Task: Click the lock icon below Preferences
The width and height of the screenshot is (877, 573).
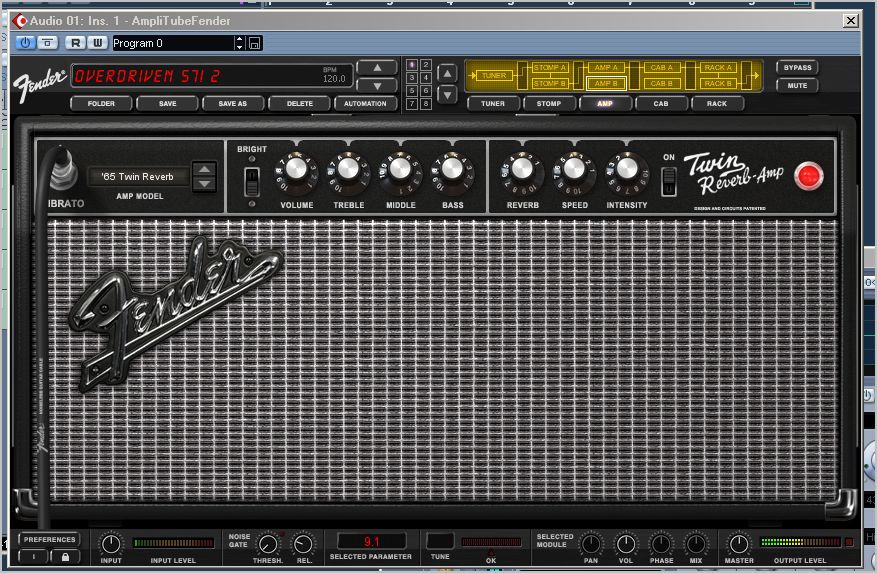Action: point(64,556)
